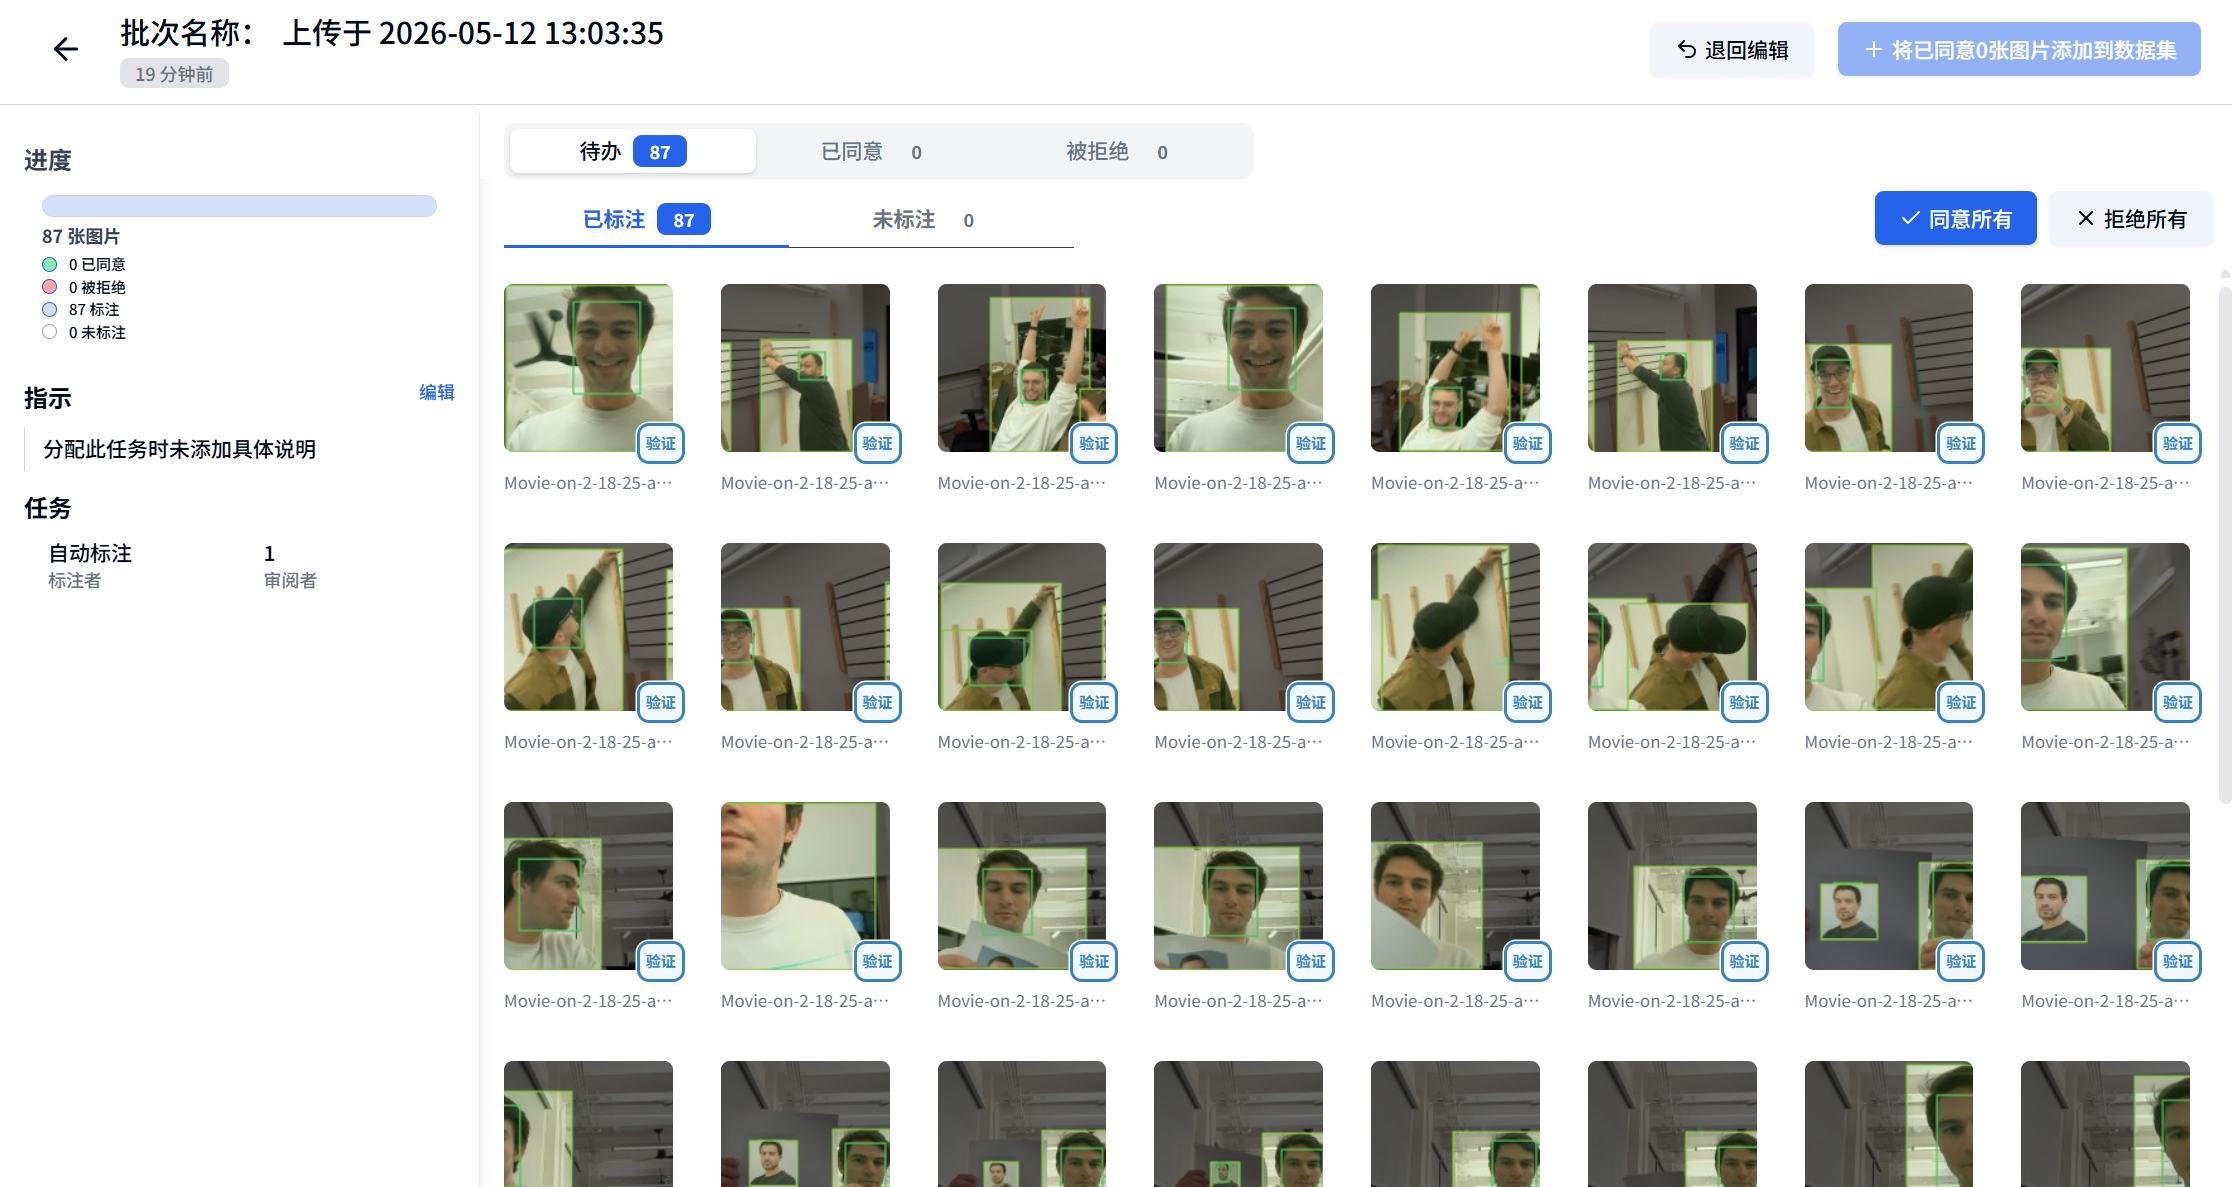Click the 19 分钟前 time badge
2232x1187 pixels.
pyautogui.click(x=174, y=74)
